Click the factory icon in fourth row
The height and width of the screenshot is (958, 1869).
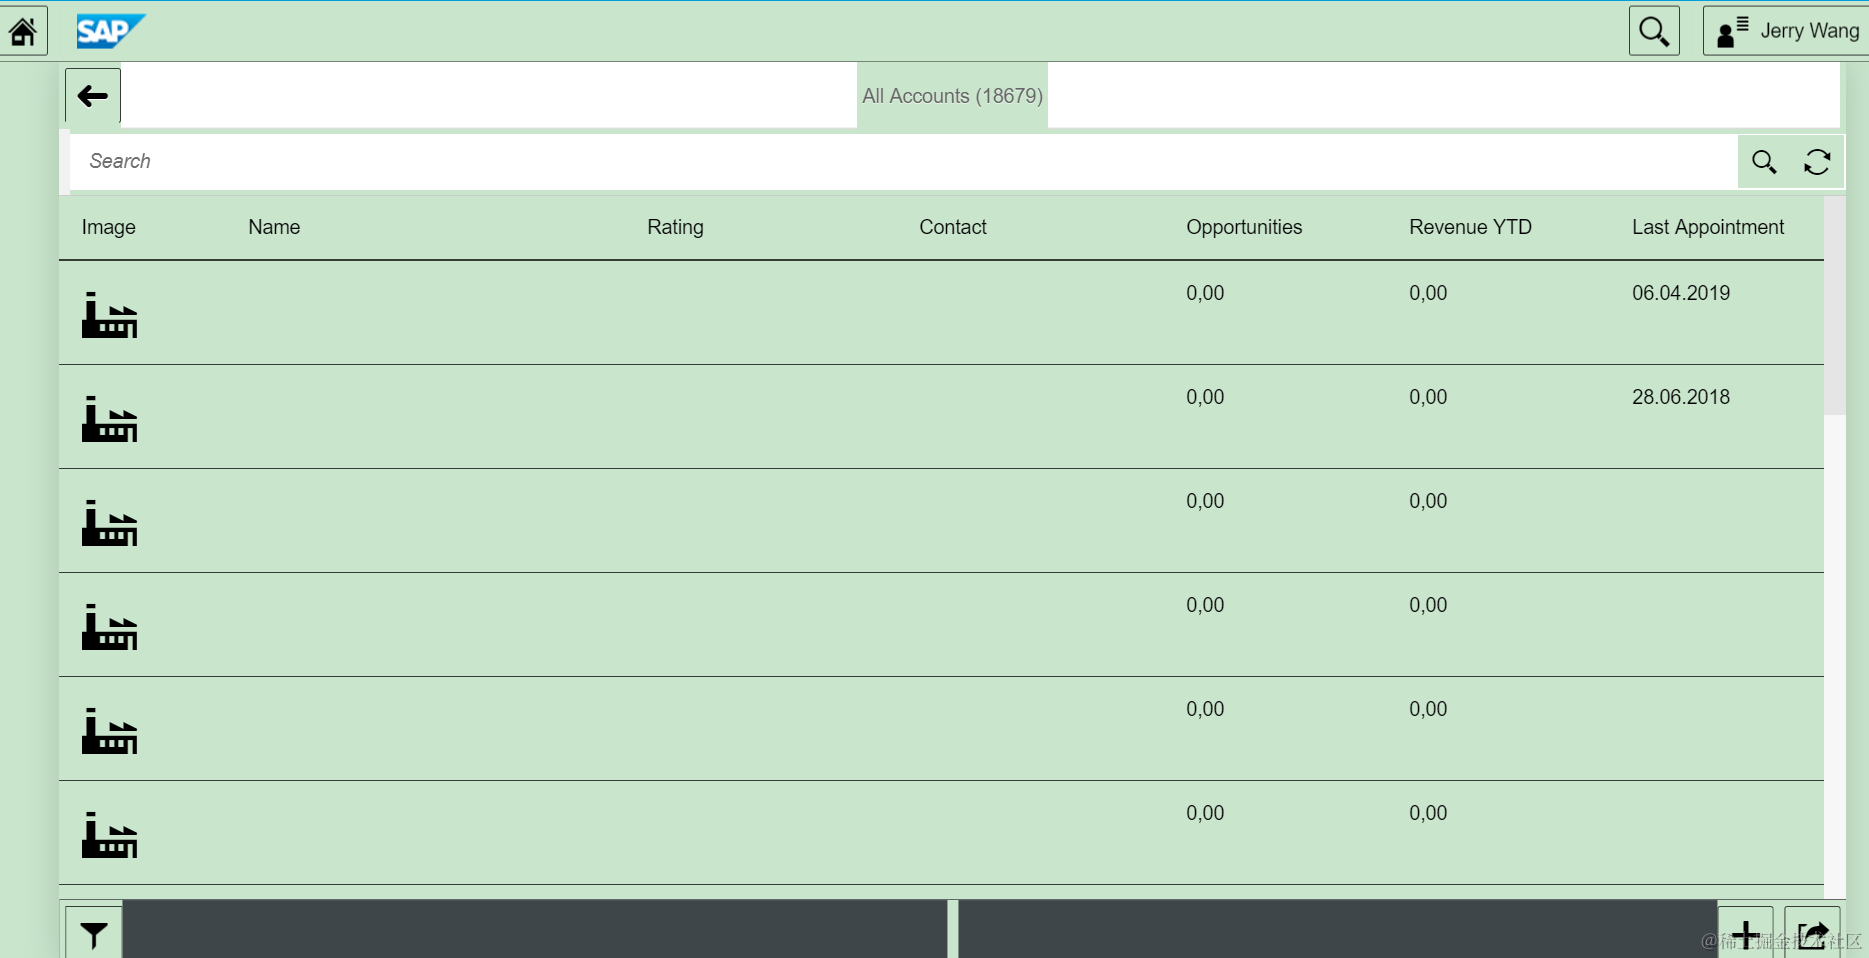(x=109, y=627)
